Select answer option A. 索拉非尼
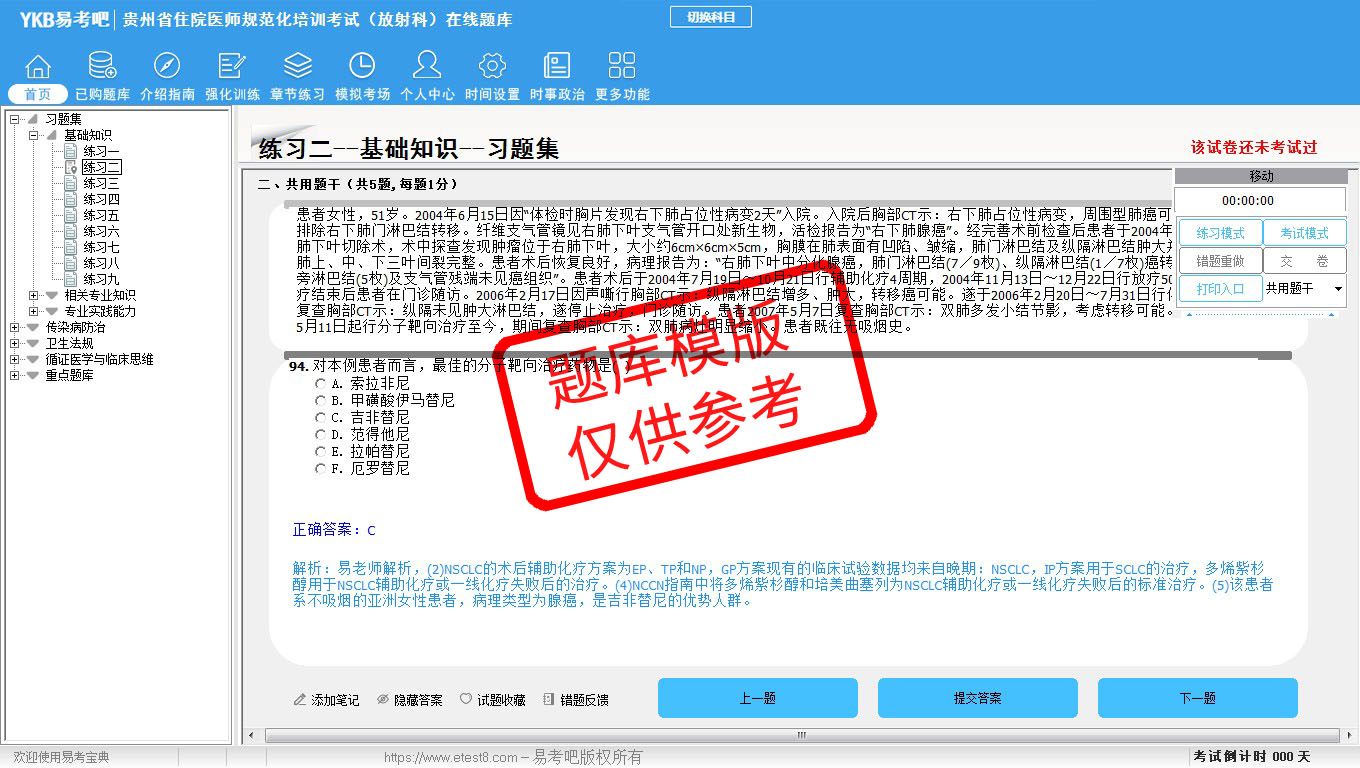Image resolution: width=1360 pixels, height=768 pixels. 320,384
